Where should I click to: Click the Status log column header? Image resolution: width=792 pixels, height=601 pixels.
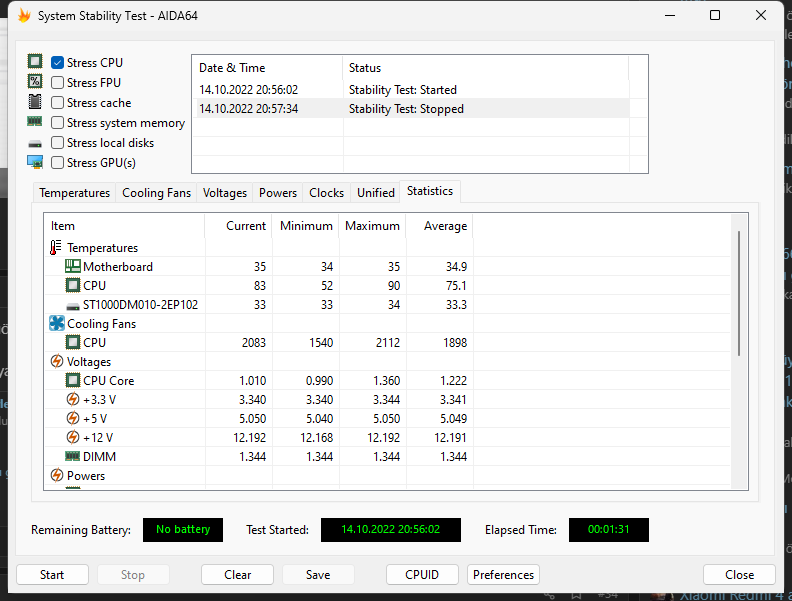click(x=486, y=68)
